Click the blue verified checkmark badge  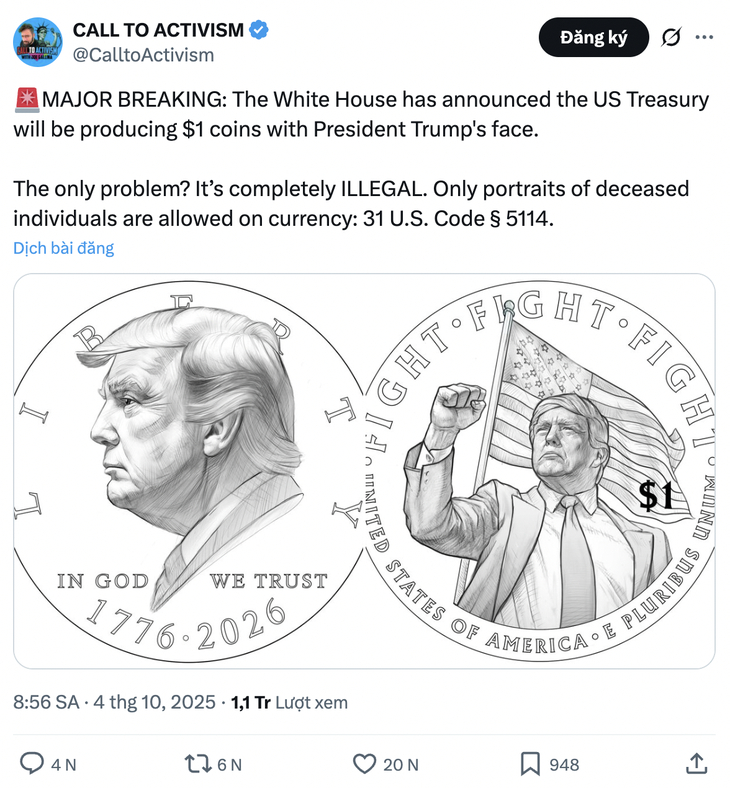click(x=259, y=30)
